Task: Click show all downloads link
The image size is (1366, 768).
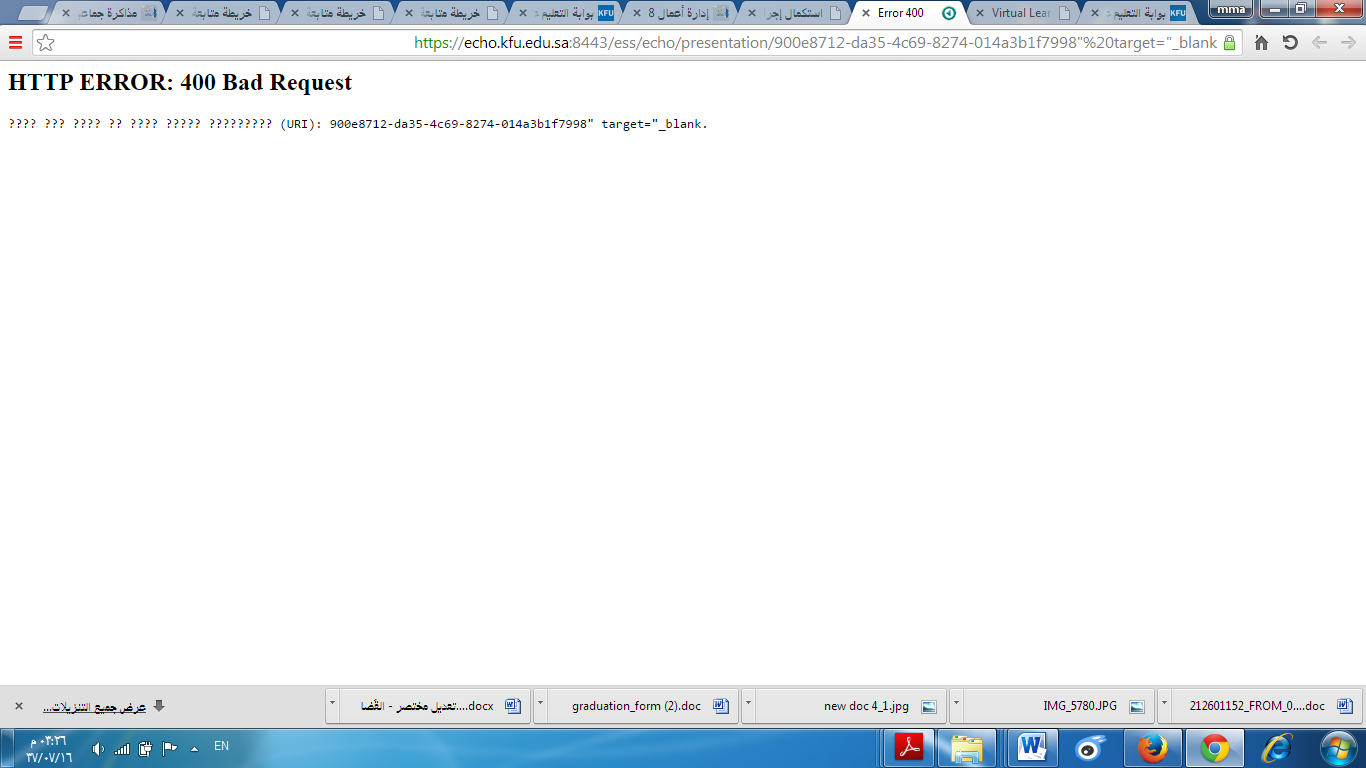Action: click(x=94, y=706)
